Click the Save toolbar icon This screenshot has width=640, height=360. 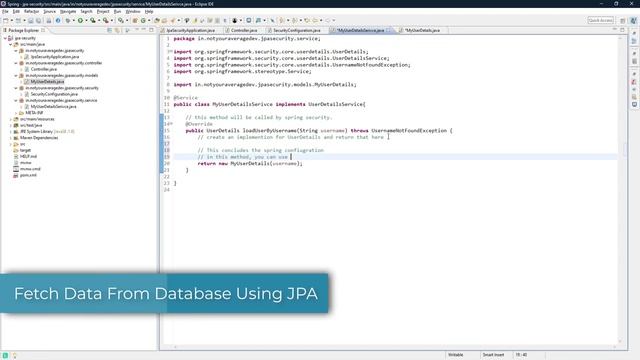(31, 20)
